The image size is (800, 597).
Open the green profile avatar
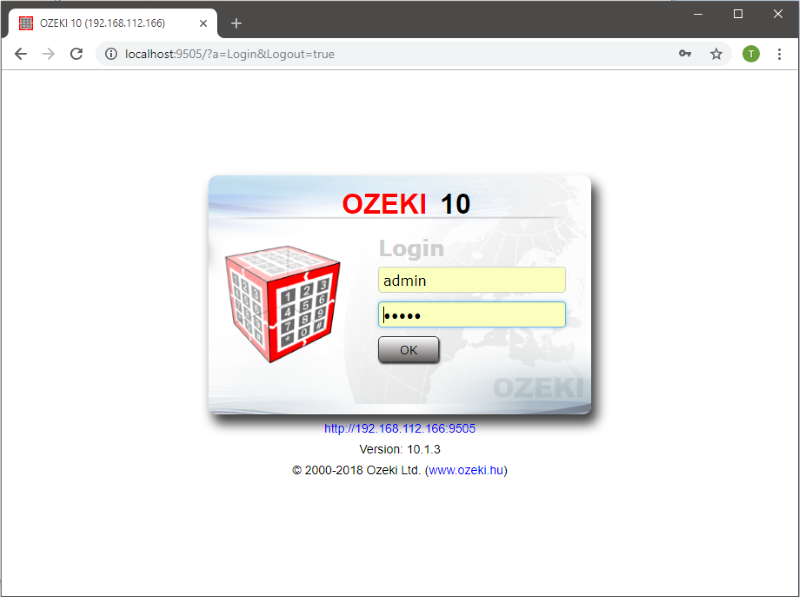[750, 54]
